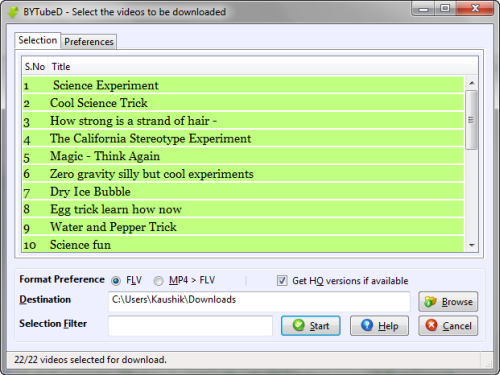Screen dimensions: 500x375
Task: Select 'Magic - Think Again' row
Action: click(x=243, y=156)
